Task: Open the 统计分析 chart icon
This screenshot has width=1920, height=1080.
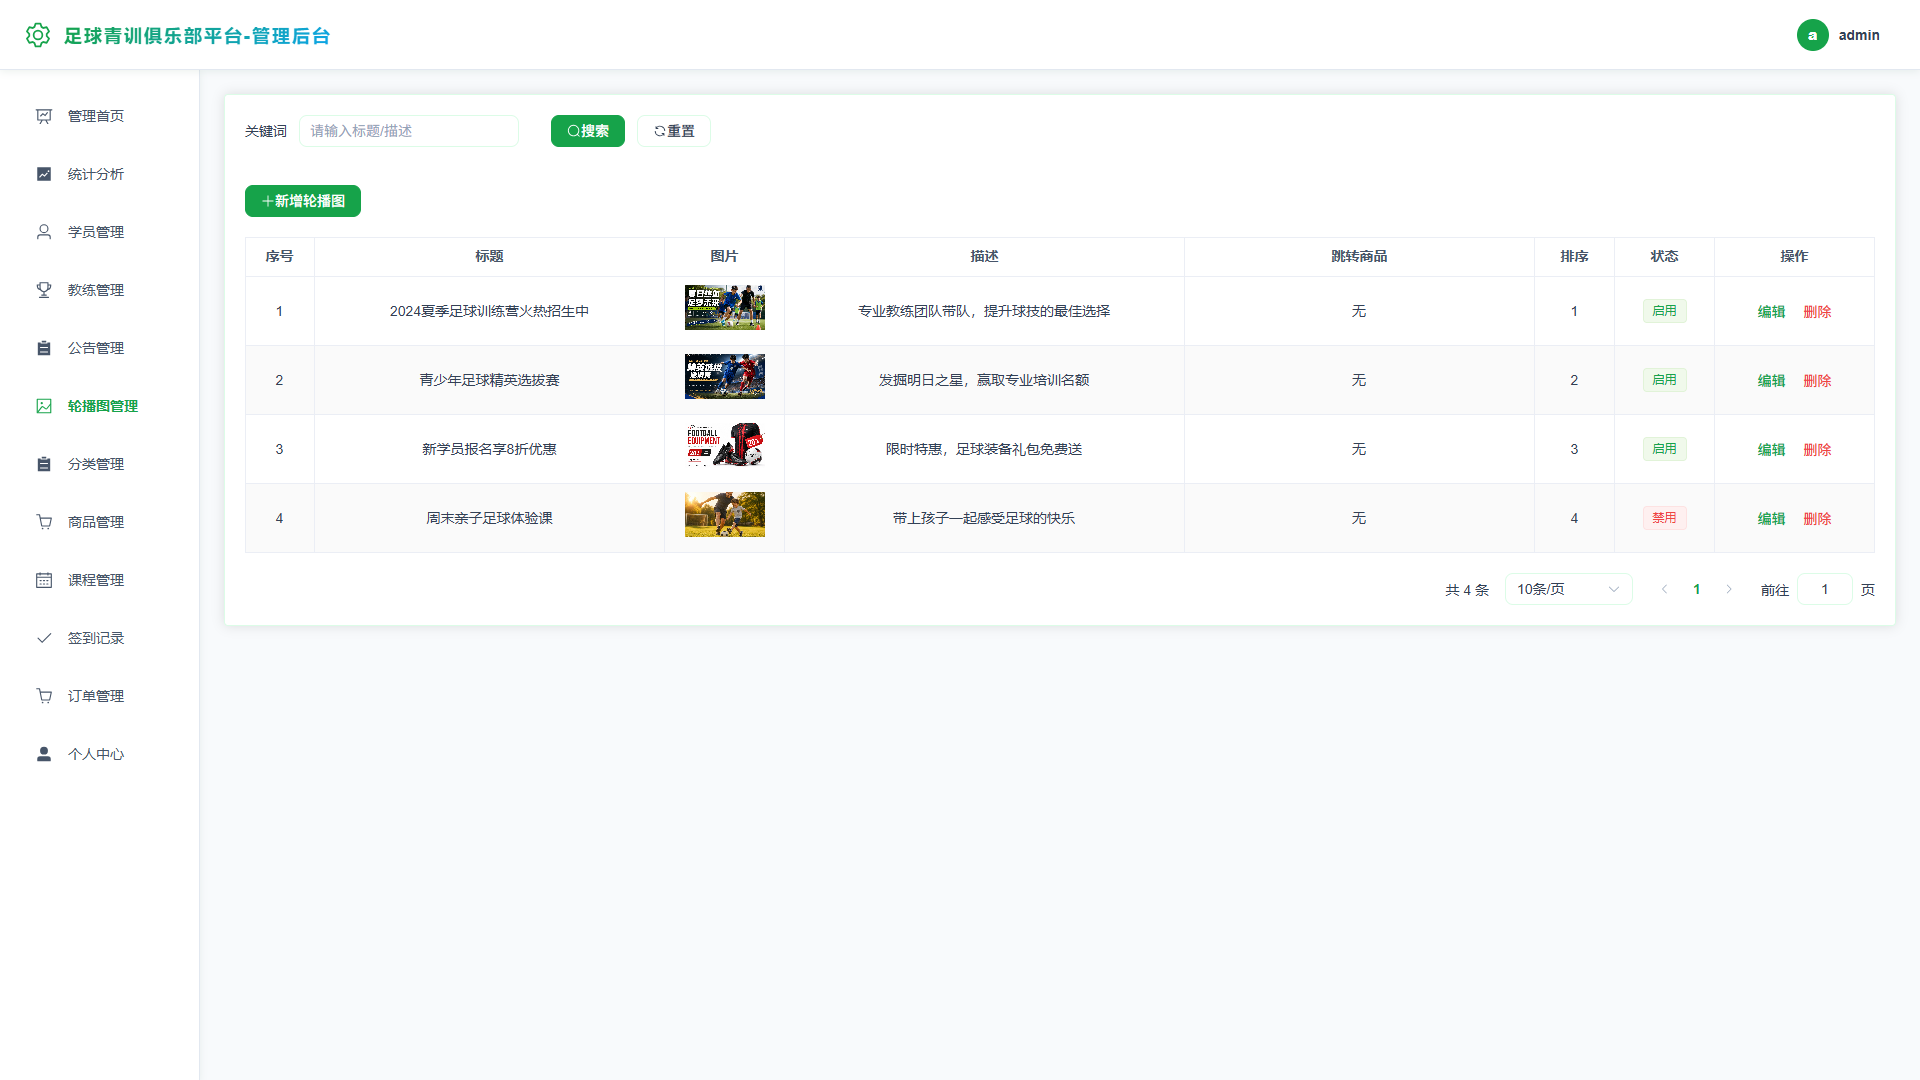Action: point(44,174)
